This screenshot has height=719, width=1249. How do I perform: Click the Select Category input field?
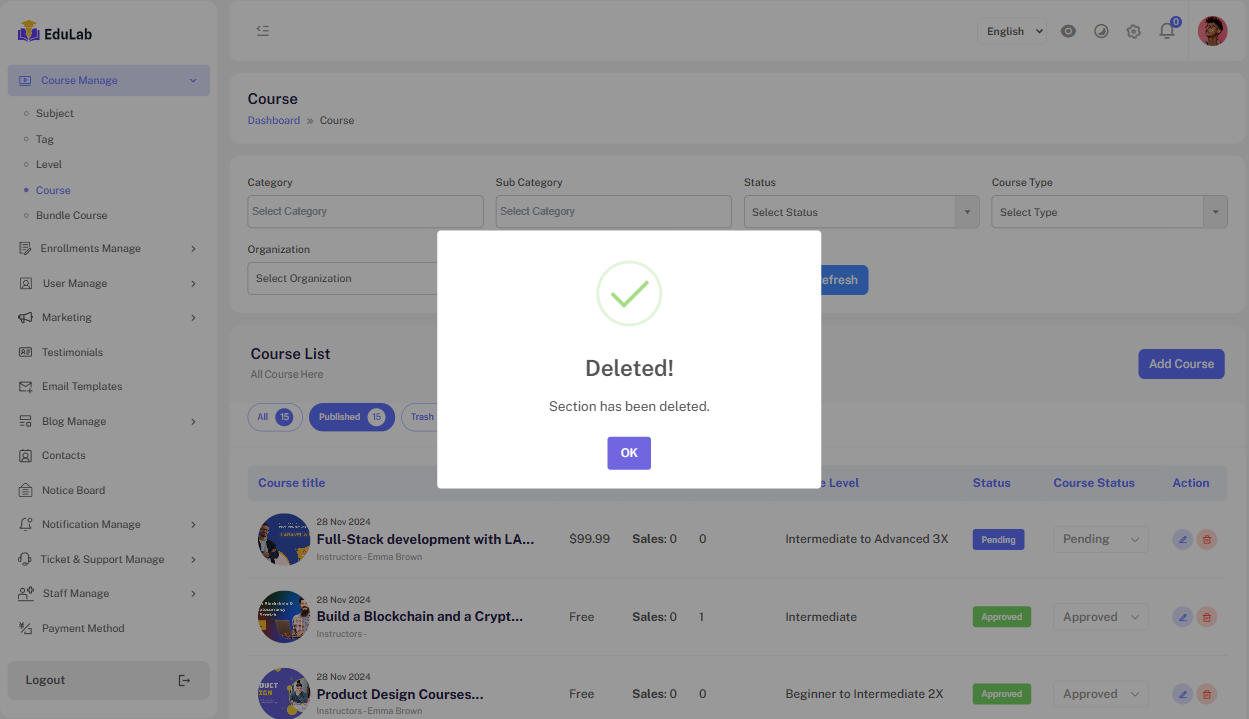[x=365, y=211]
